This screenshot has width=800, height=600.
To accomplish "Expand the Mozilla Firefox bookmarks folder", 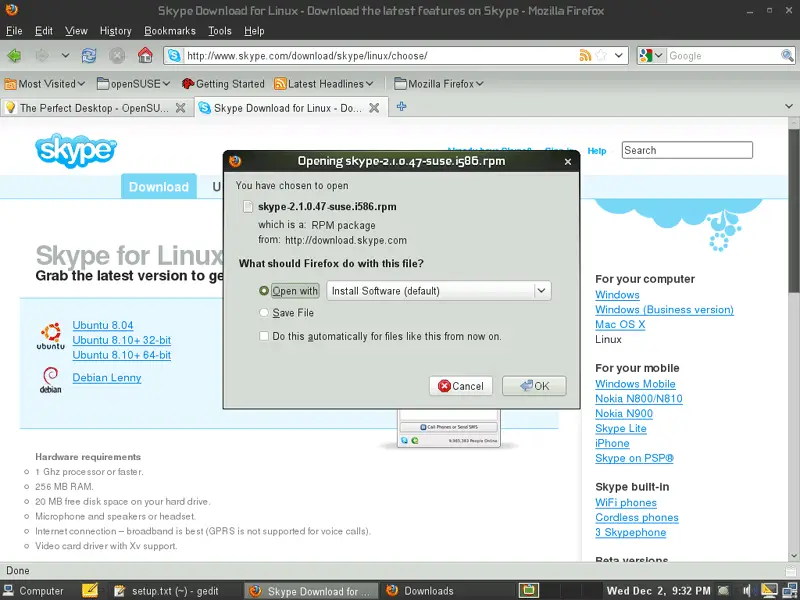I will 439,84.
